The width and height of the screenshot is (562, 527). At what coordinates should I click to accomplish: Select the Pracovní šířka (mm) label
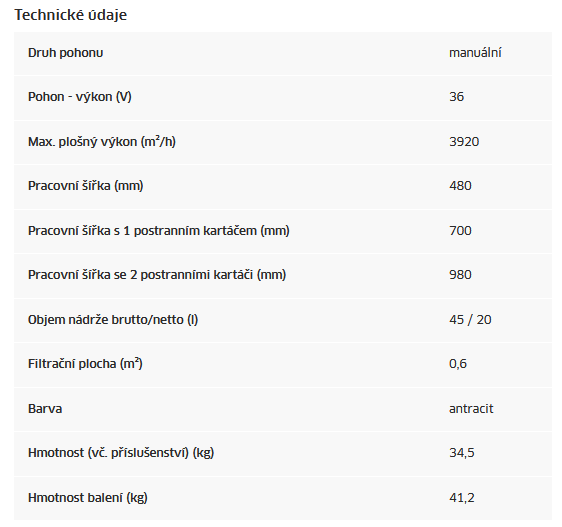pos(86,186)
